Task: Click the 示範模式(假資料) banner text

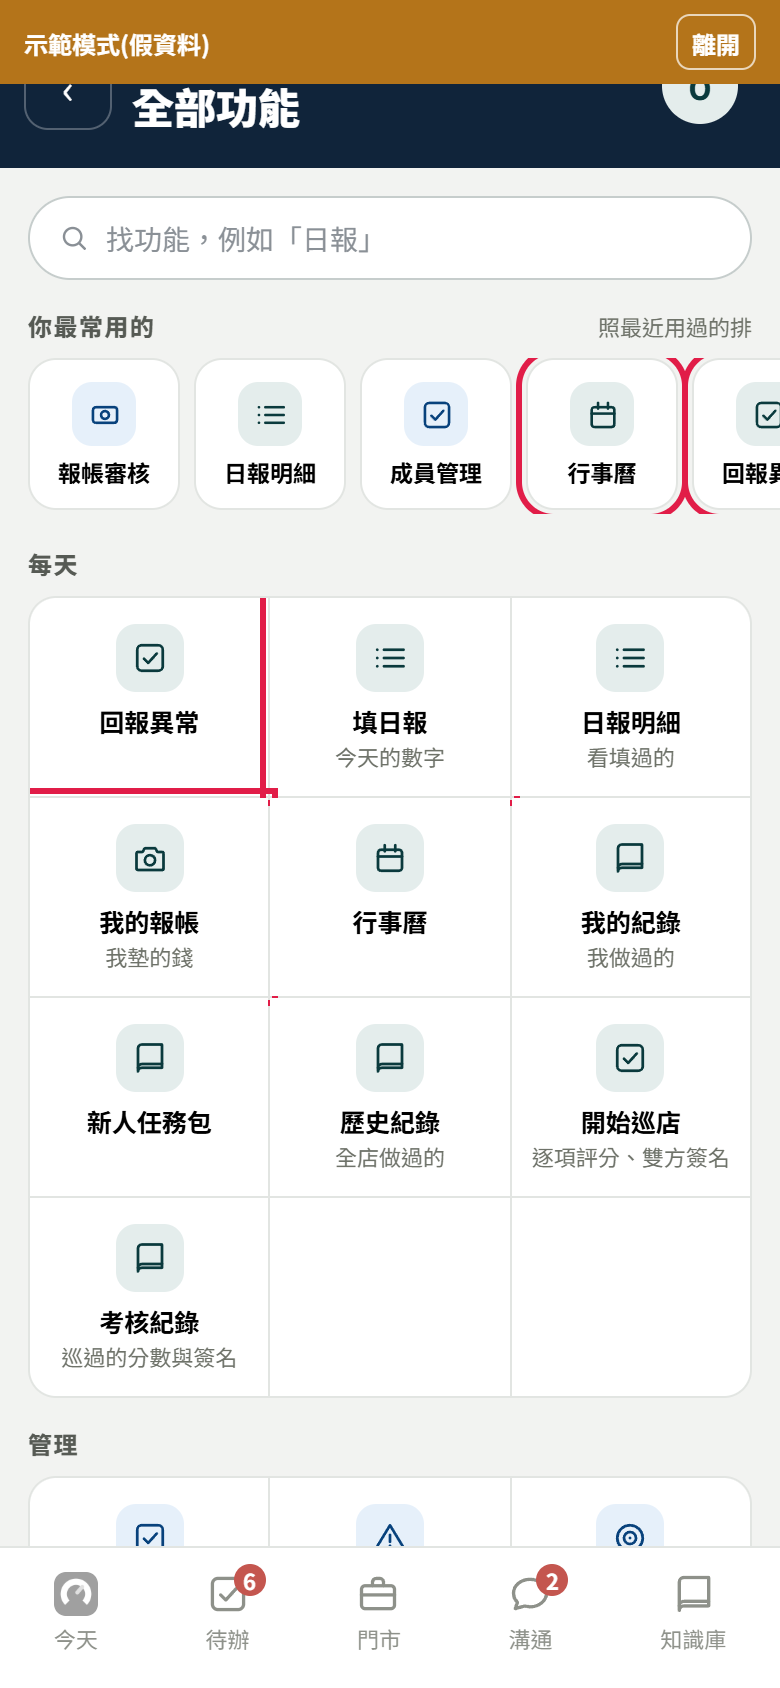Action: coord(117,45)
